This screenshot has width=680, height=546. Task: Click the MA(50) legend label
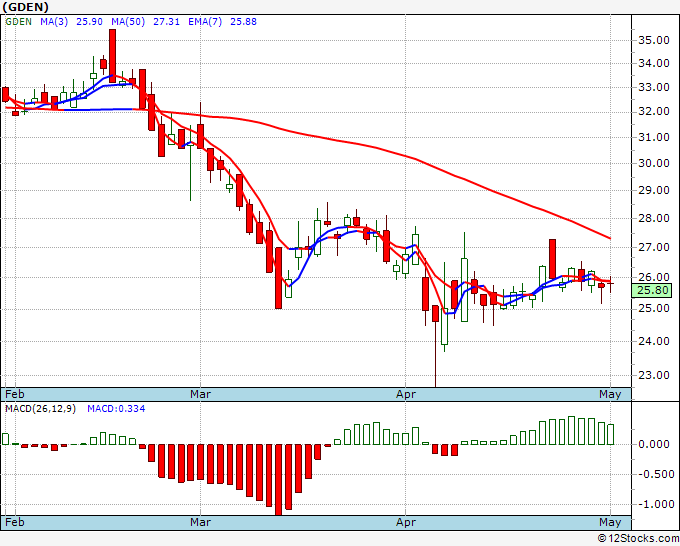128,21
